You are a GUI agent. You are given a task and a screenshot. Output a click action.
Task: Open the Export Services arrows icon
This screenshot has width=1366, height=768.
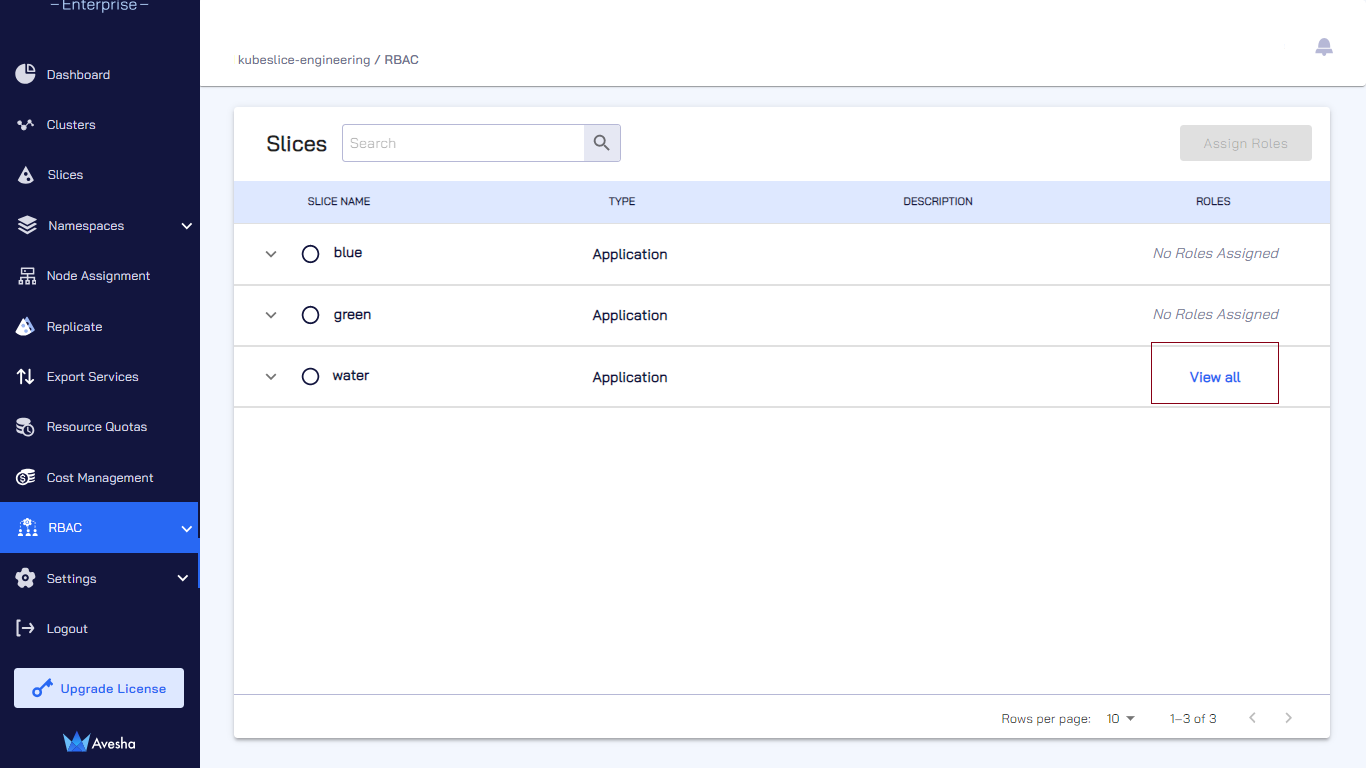[26, 377]
